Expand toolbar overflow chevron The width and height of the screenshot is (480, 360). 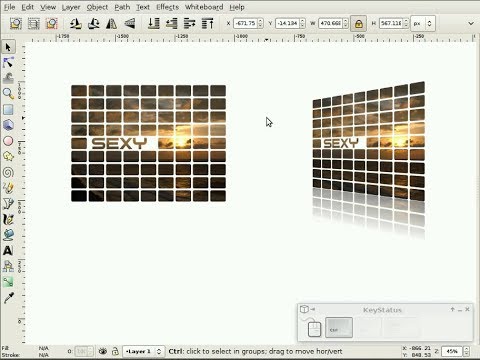pos(471,23)
